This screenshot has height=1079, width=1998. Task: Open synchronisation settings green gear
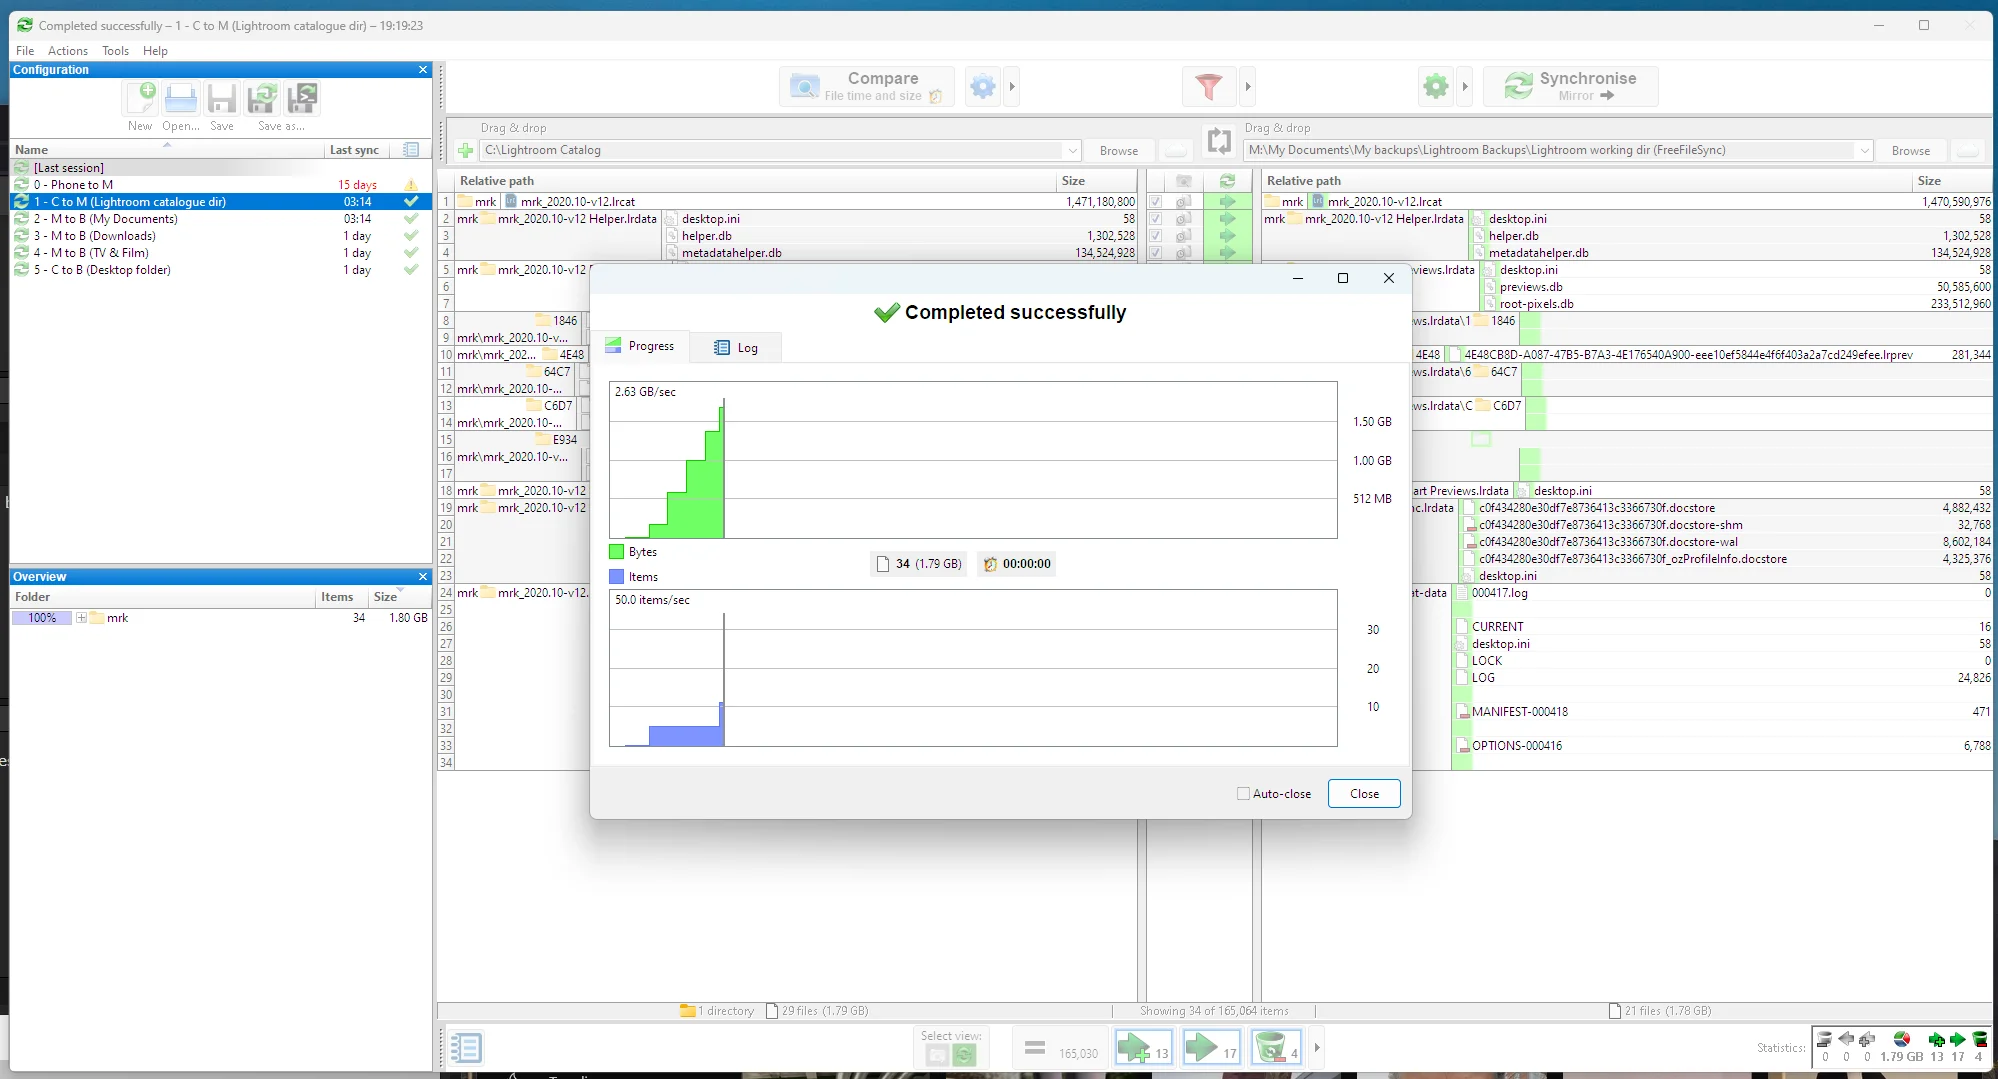(1436, 87)
